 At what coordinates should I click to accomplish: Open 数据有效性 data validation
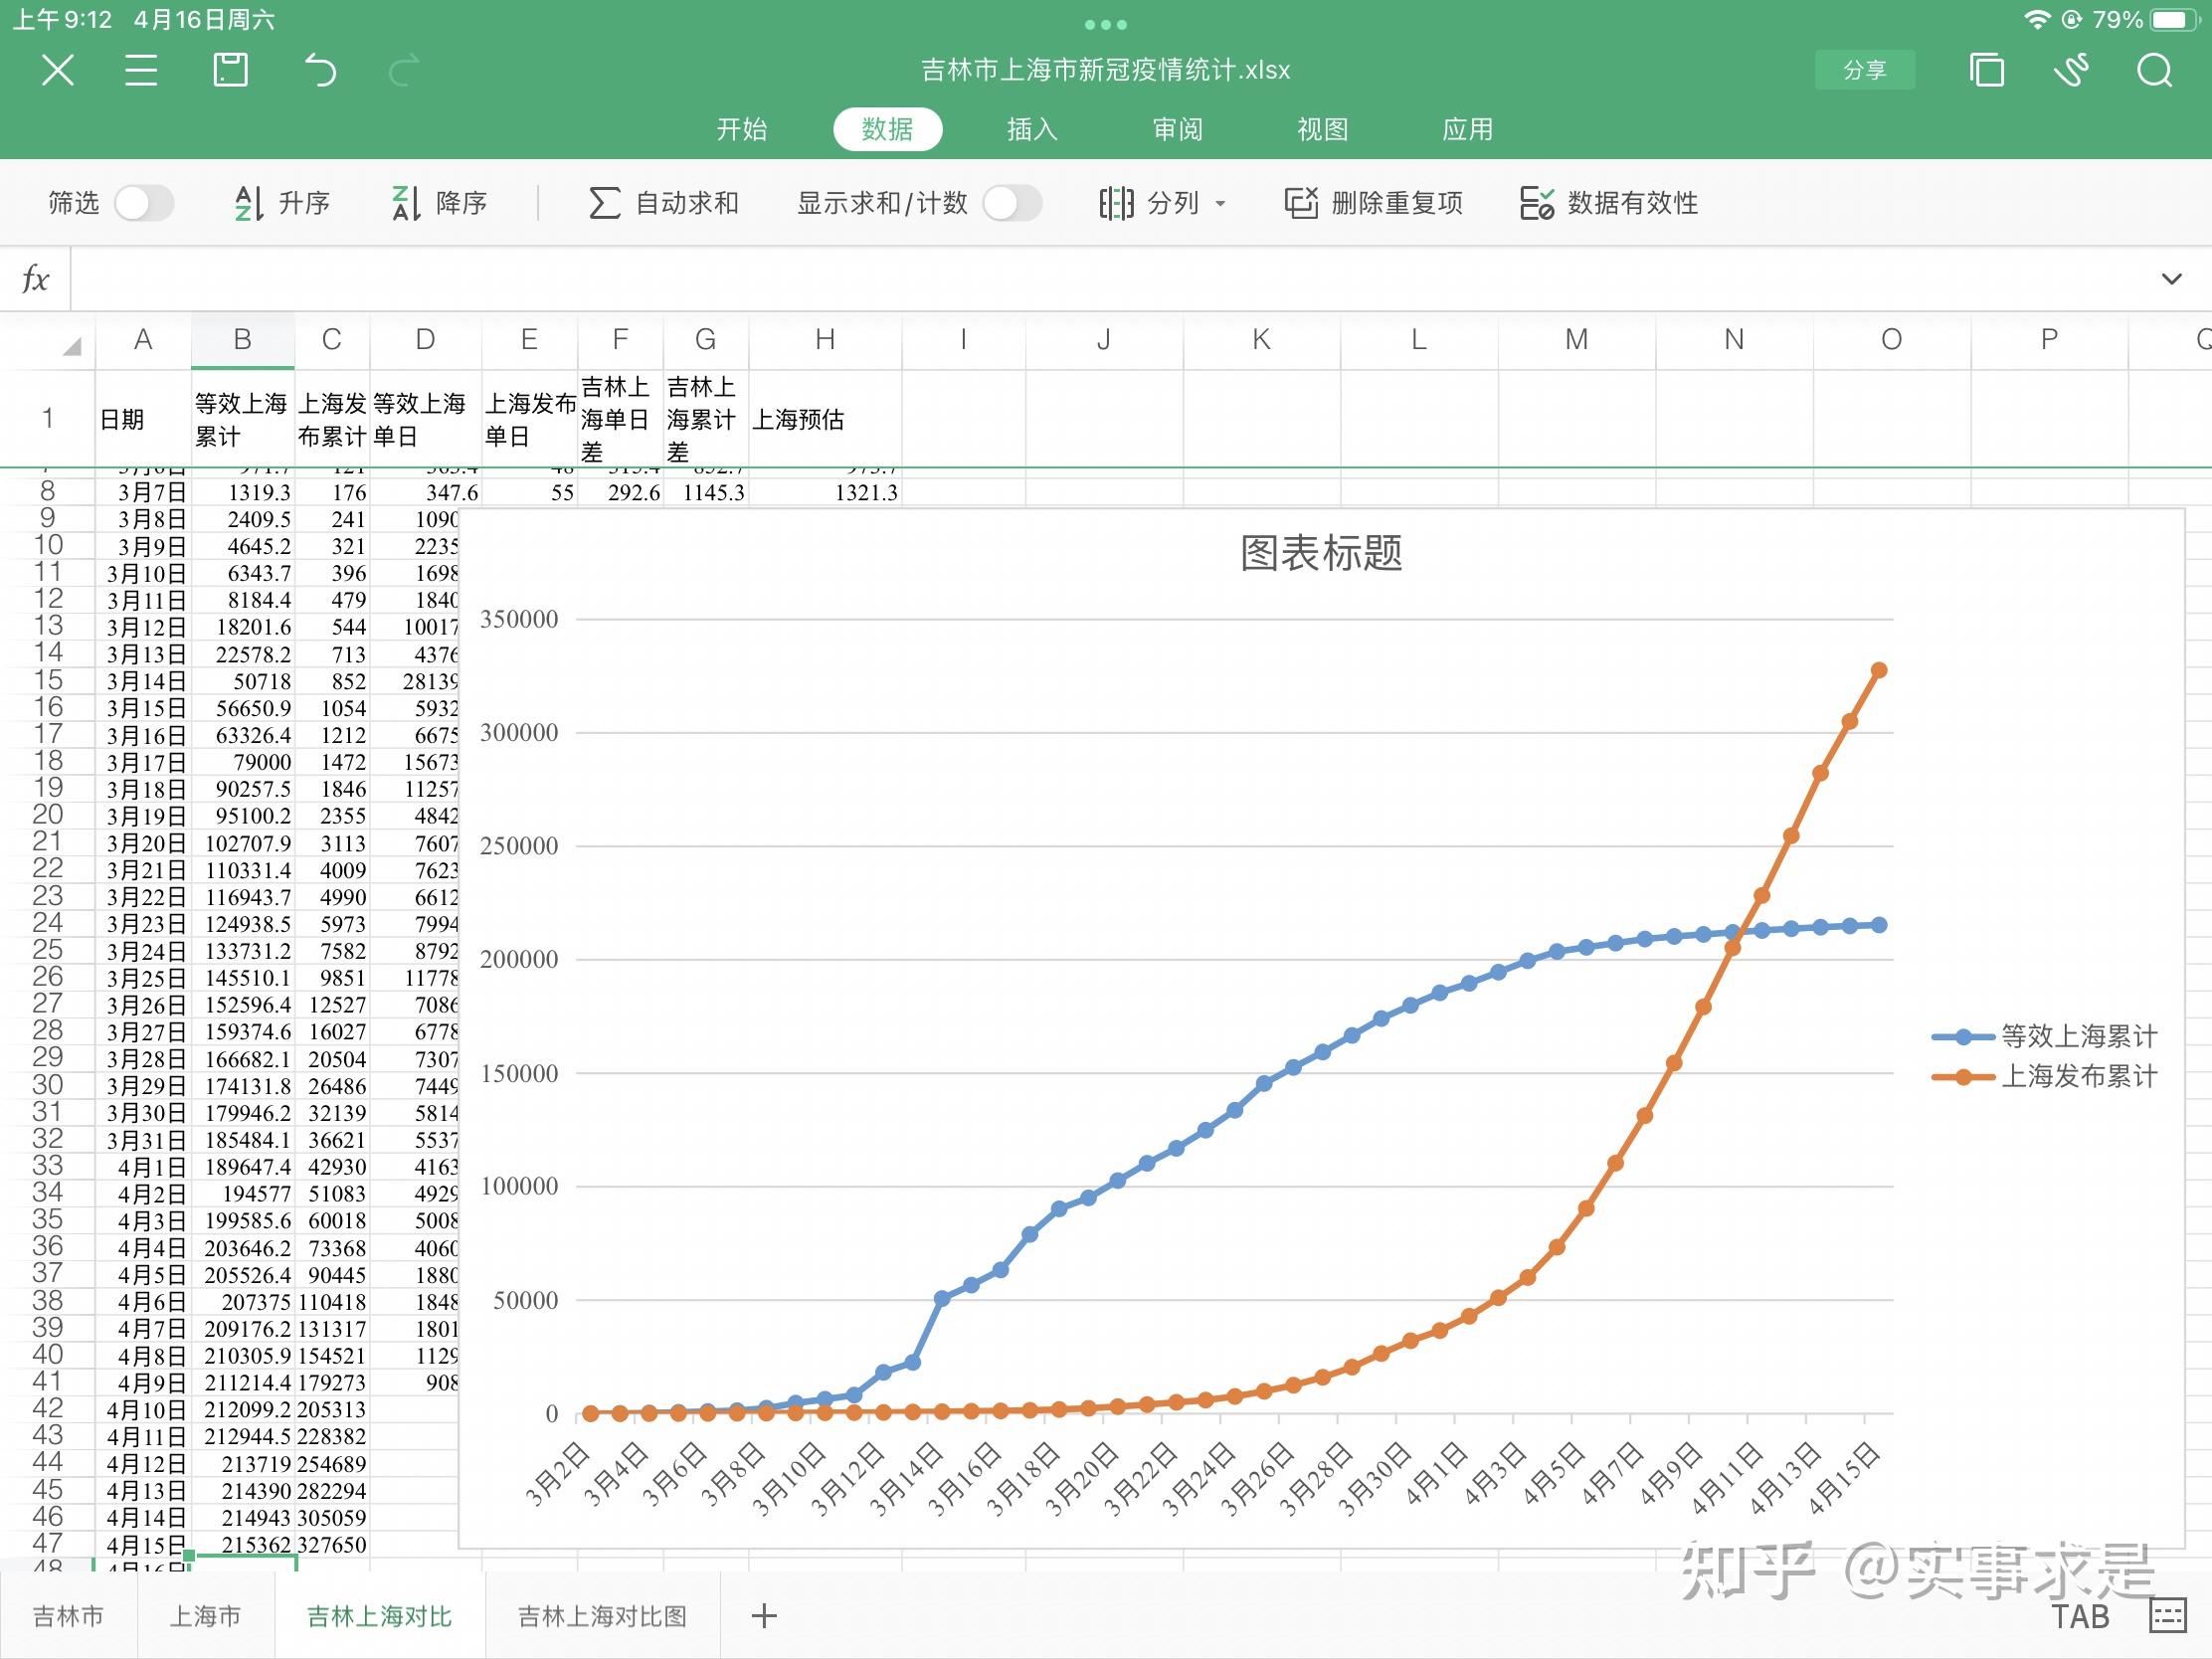pos(1609,203)
